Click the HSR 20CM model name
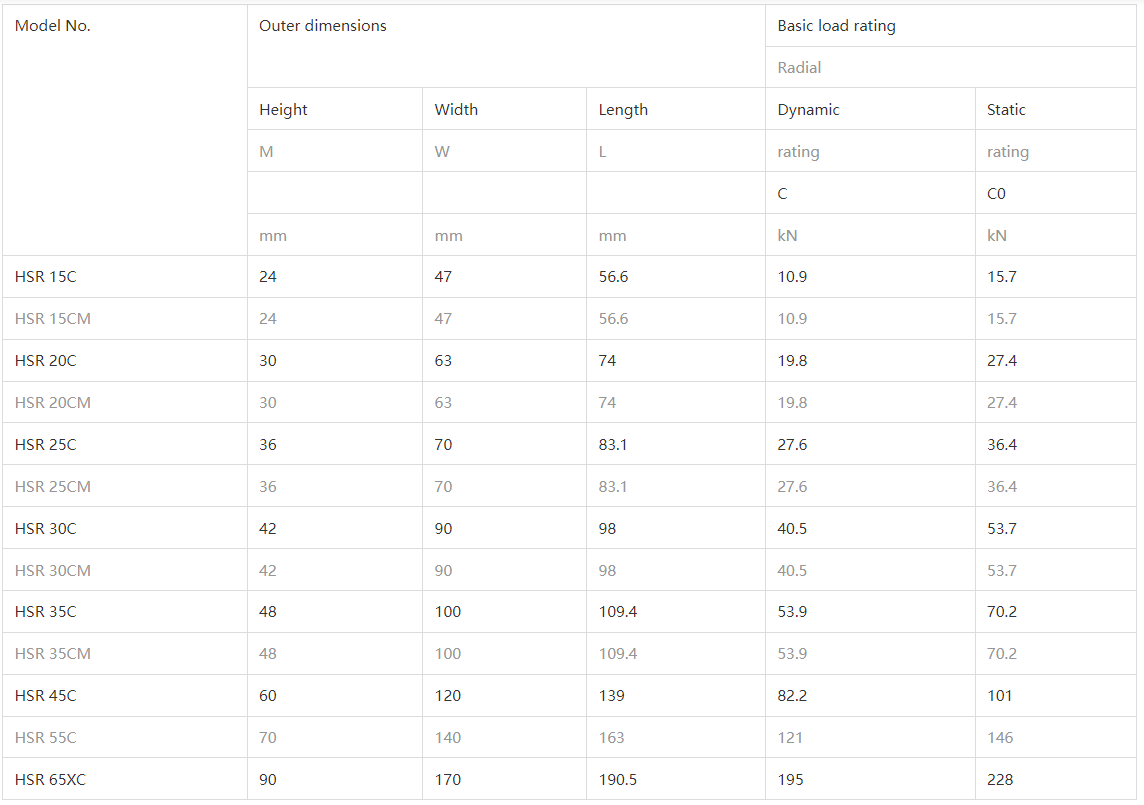This screenshot has width=1144, height=805. point(53,403)
